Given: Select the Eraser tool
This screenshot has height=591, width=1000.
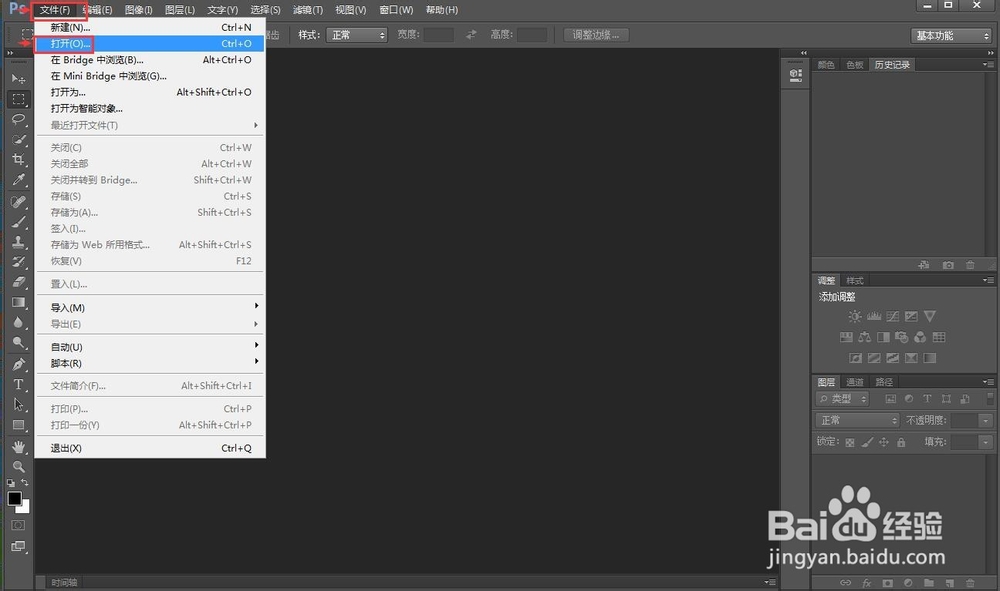Looking at the screenshot, I should (x=18, y=282).
